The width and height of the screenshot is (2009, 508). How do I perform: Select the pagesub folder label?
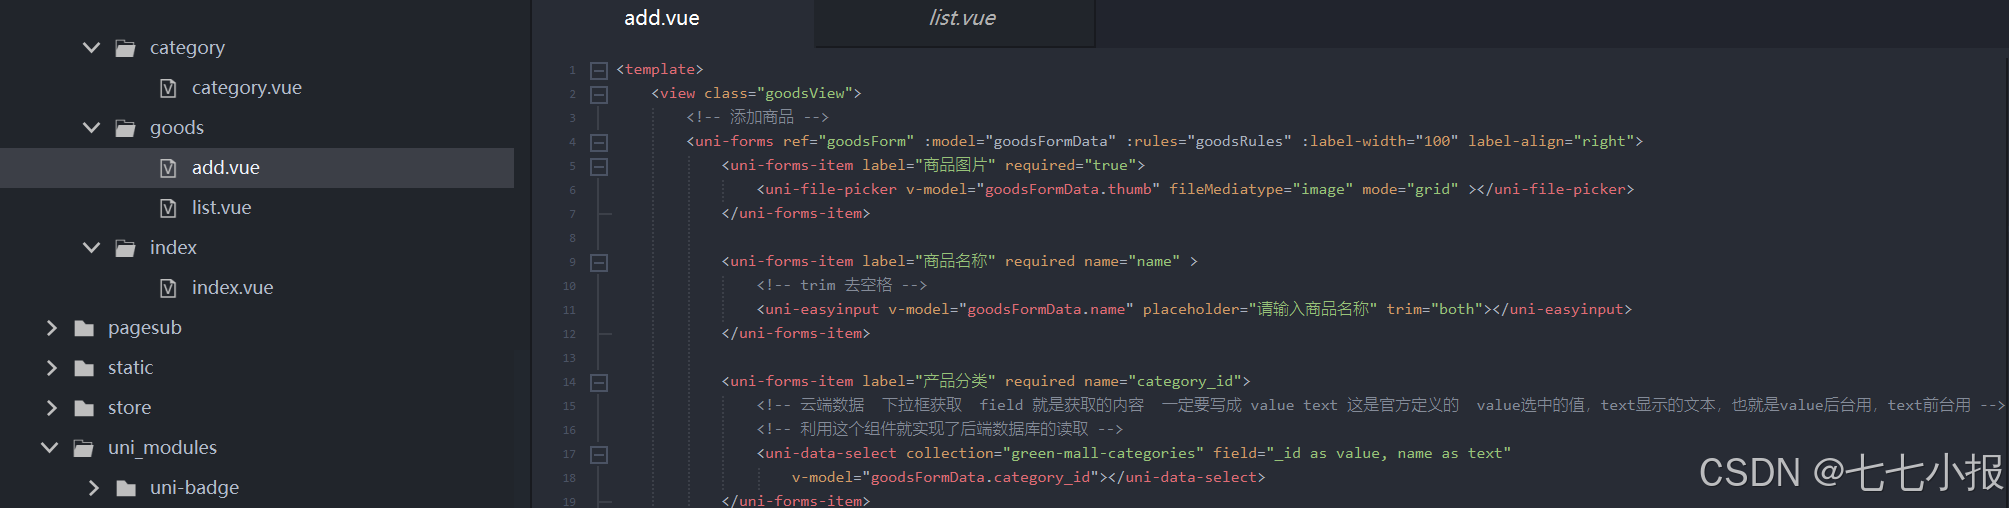145,328
